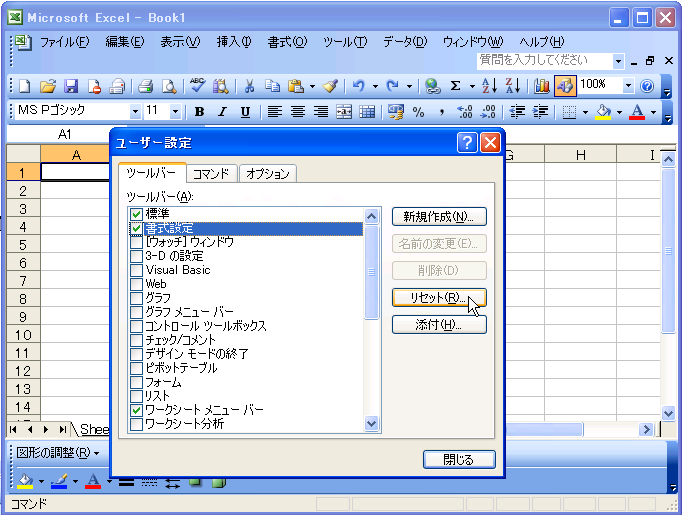
Task: Open the font size dropdown
Action: (175, 112)
